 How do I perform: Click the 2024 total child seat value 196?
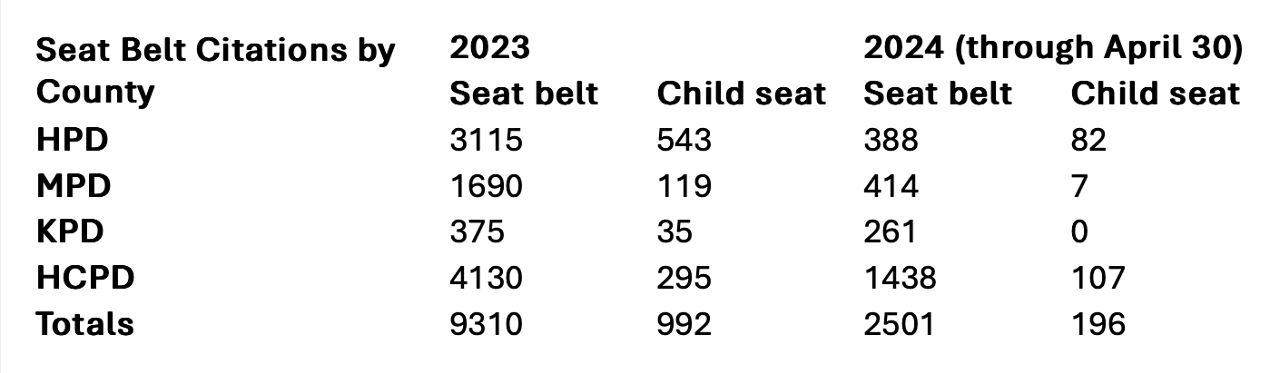click(x=1098, y=324)
